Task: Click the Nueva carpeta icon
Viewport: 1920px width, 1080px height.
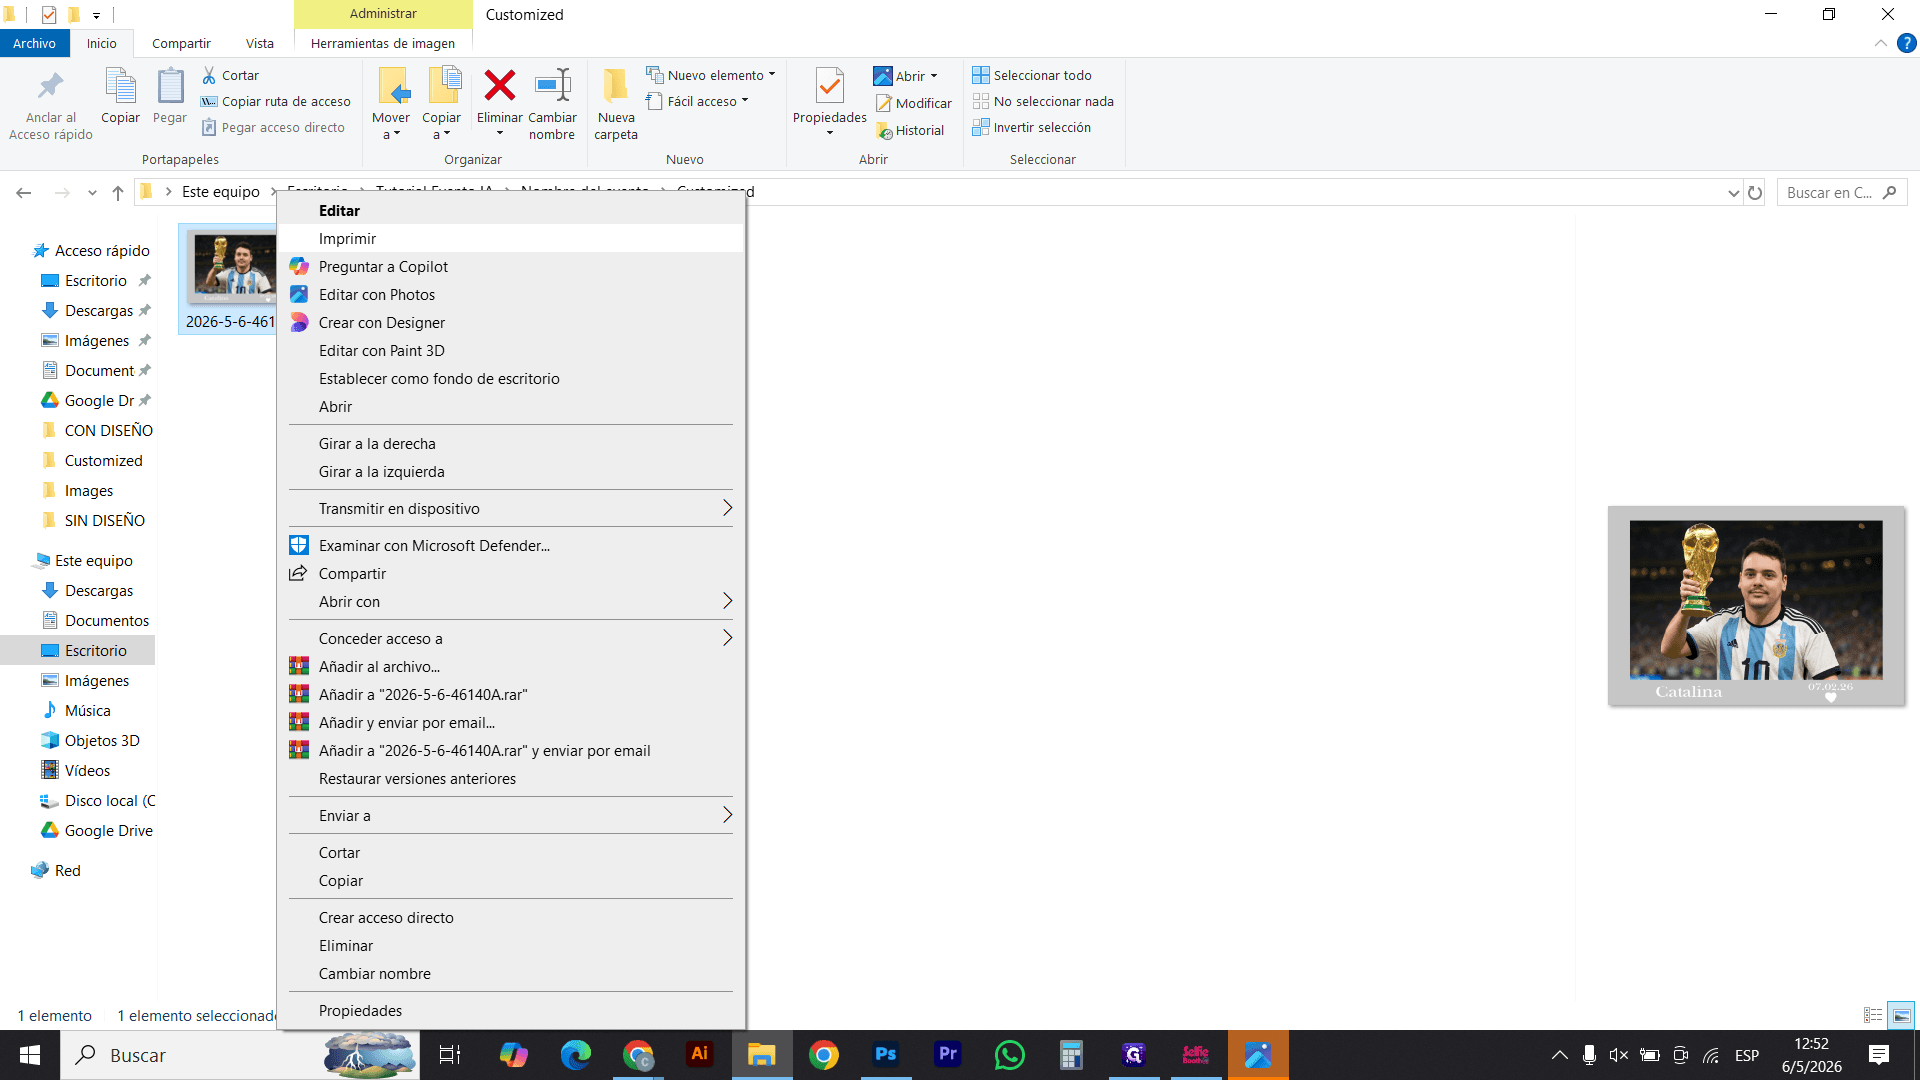Action: coord(615,86)
